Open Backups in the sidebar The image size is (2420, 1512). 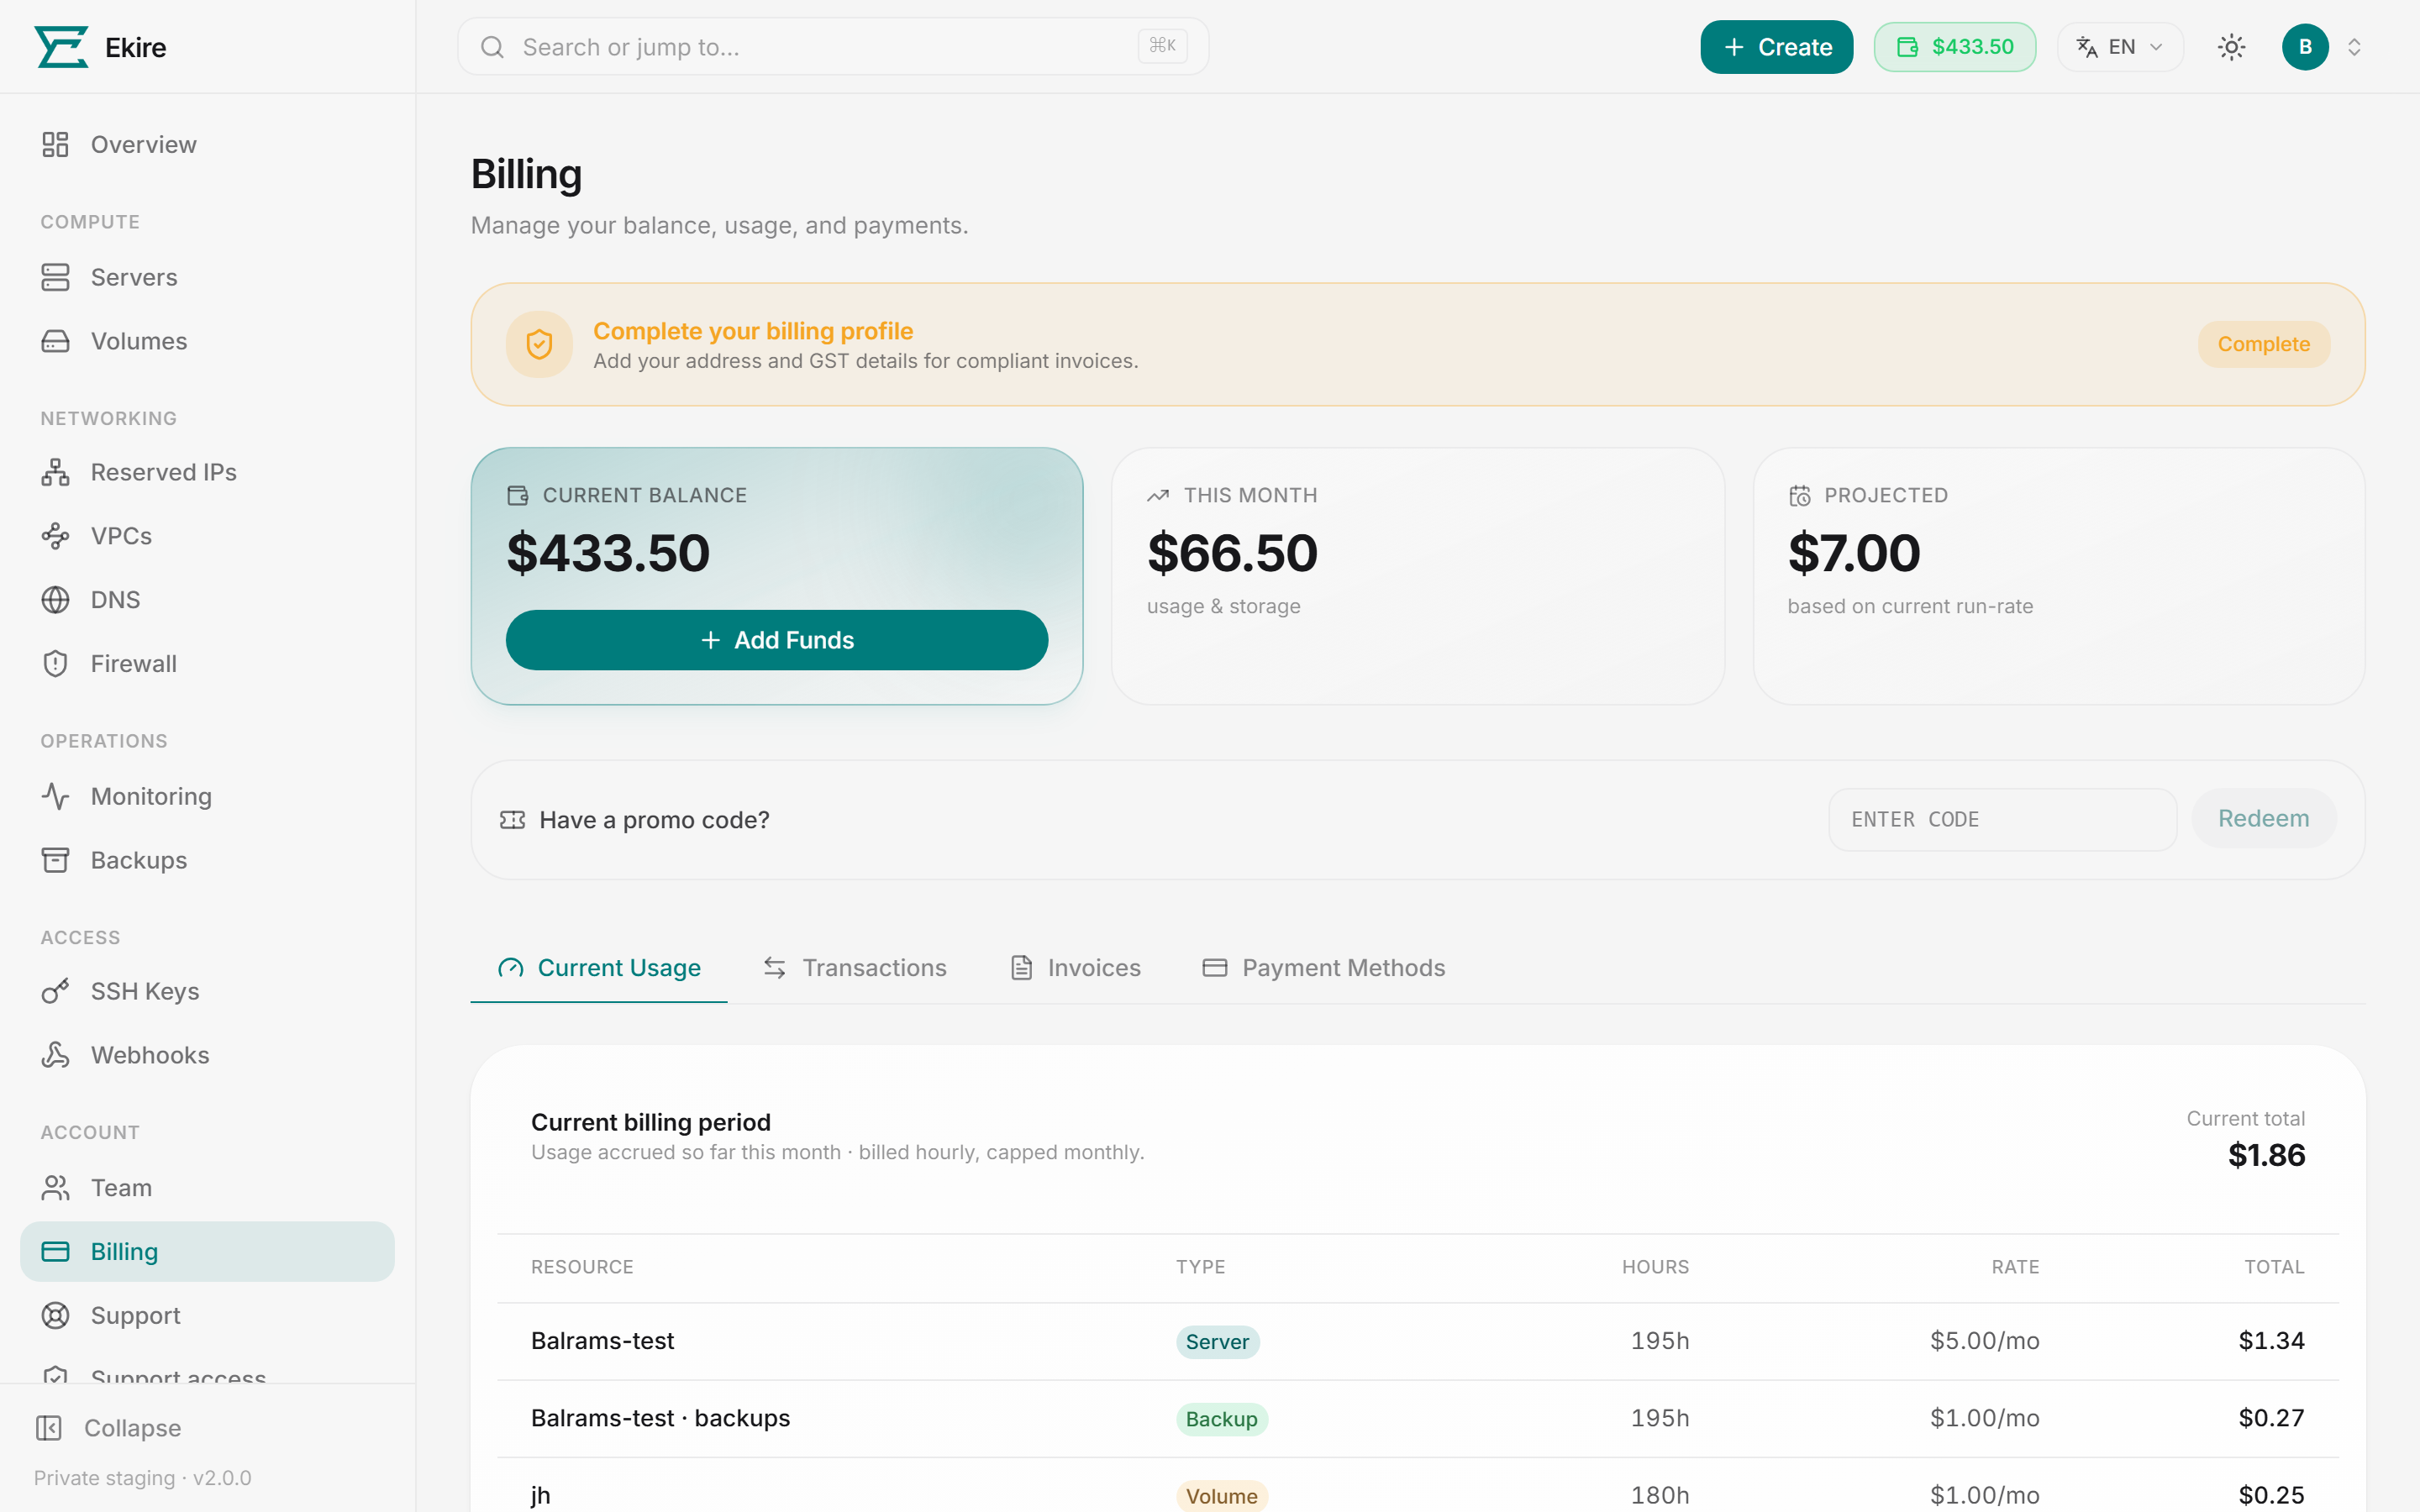[x=207, y=860]
